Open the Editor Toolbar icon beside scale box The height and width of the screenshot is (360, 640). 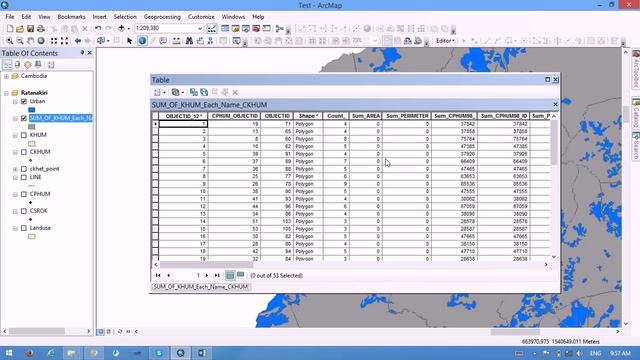(x=212, y=29)
